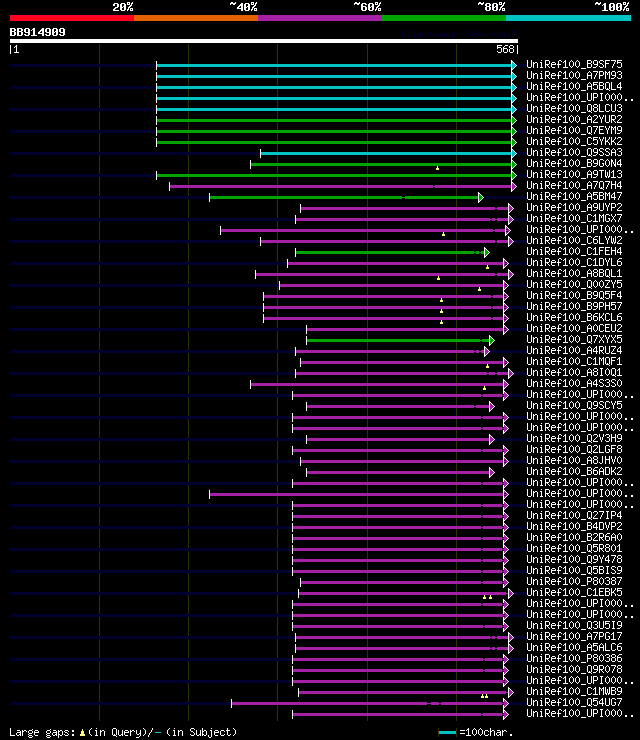Viewport: 640px width, 740px height.
Task: Select the UniRef100_Q7XYX5 label
Action: (574, 339)
